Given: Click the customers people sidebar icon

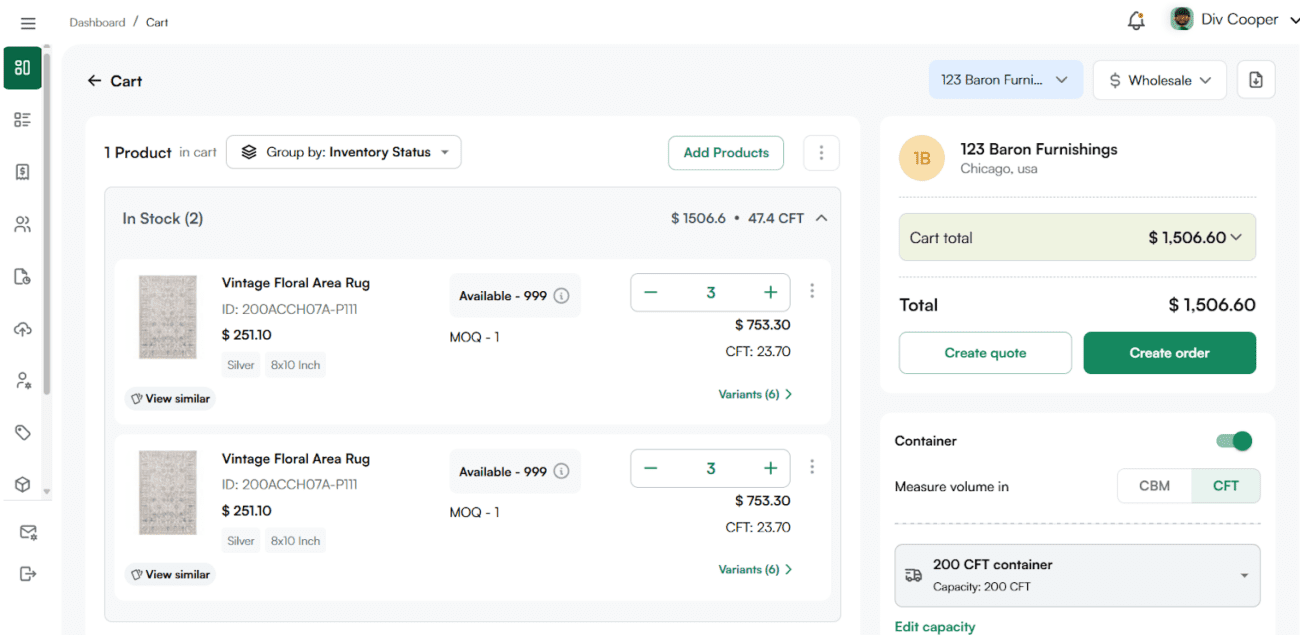Looking at the screenshot, I should click(x=22, y=224).
